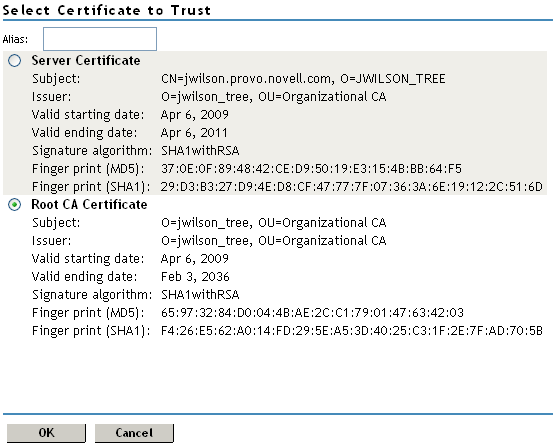Click the MD5 fingerprint starting with 37:0E:0F

[311, 169]
